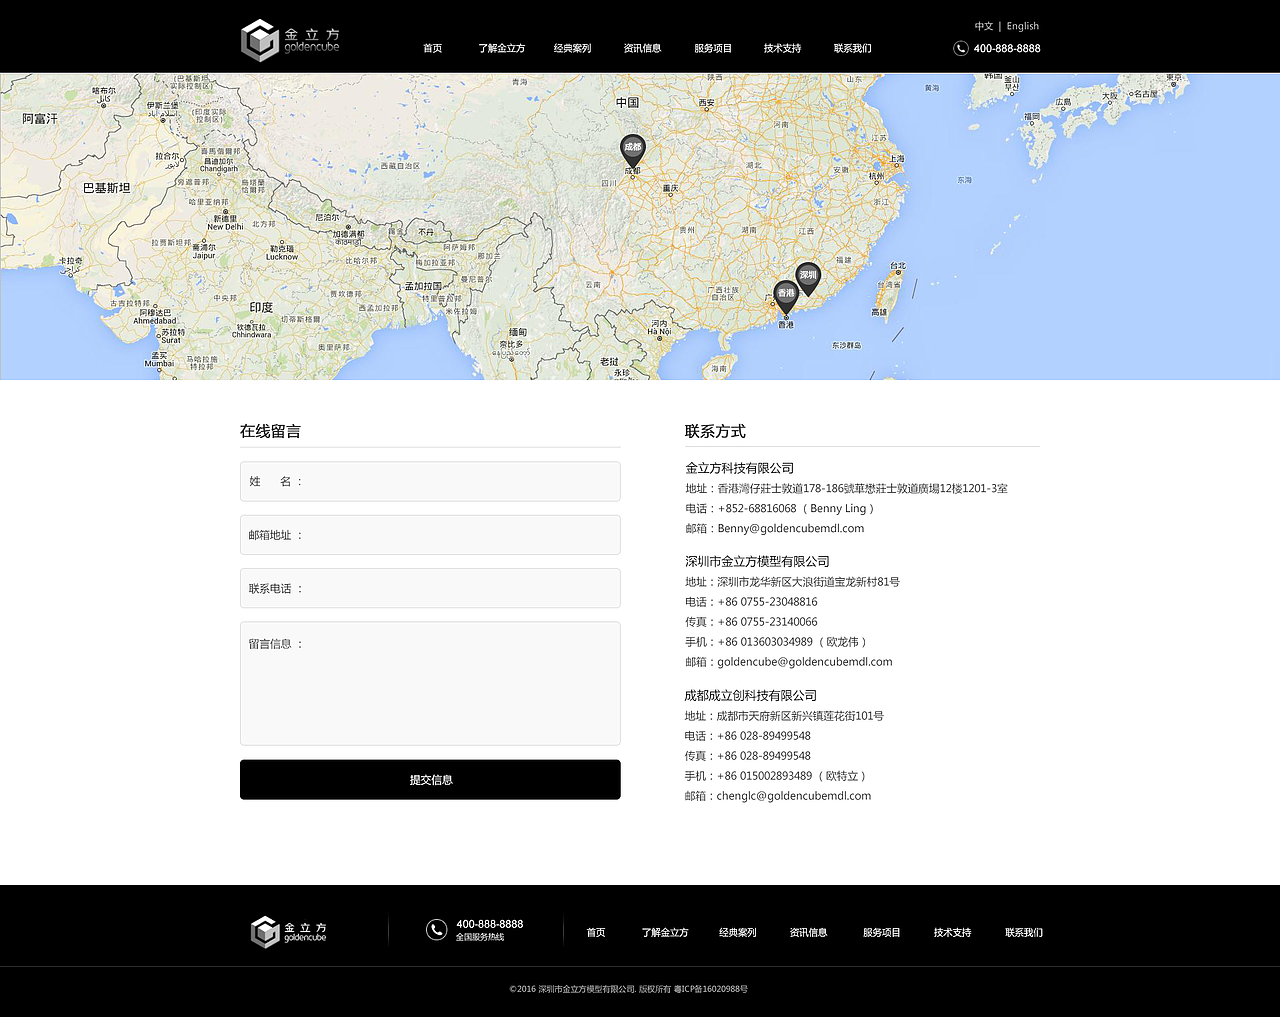Viewport: 1280px width, 1017px height.
Task: Open 了解金立方 in the top navigation
Action: click(x=501, y=48)
